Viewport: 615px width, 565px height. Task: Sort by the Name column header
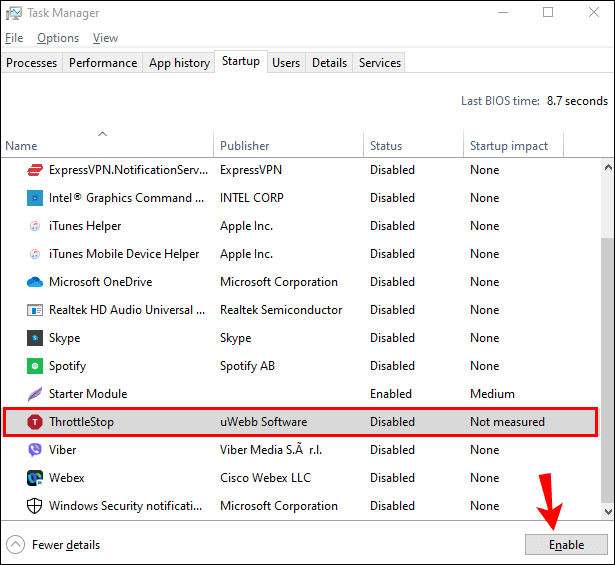coord(107,144)
